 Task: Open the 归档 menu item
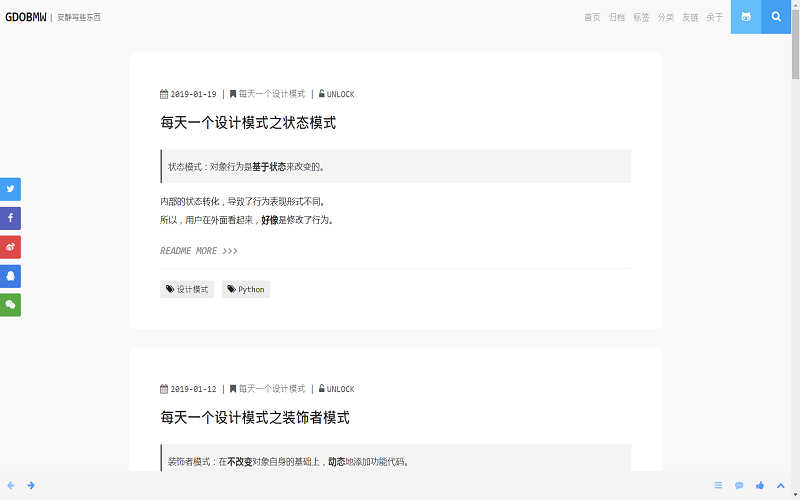pos(617,17)
